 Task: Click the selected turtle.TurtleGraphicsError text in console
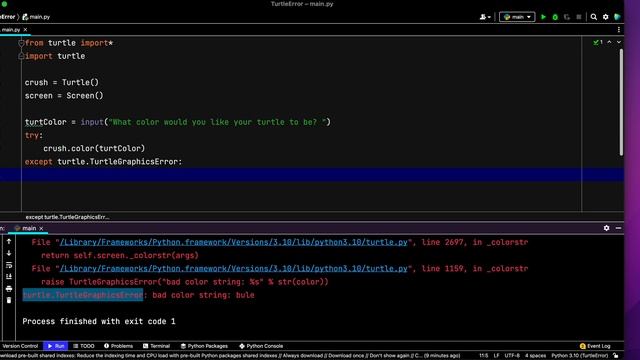83,295
